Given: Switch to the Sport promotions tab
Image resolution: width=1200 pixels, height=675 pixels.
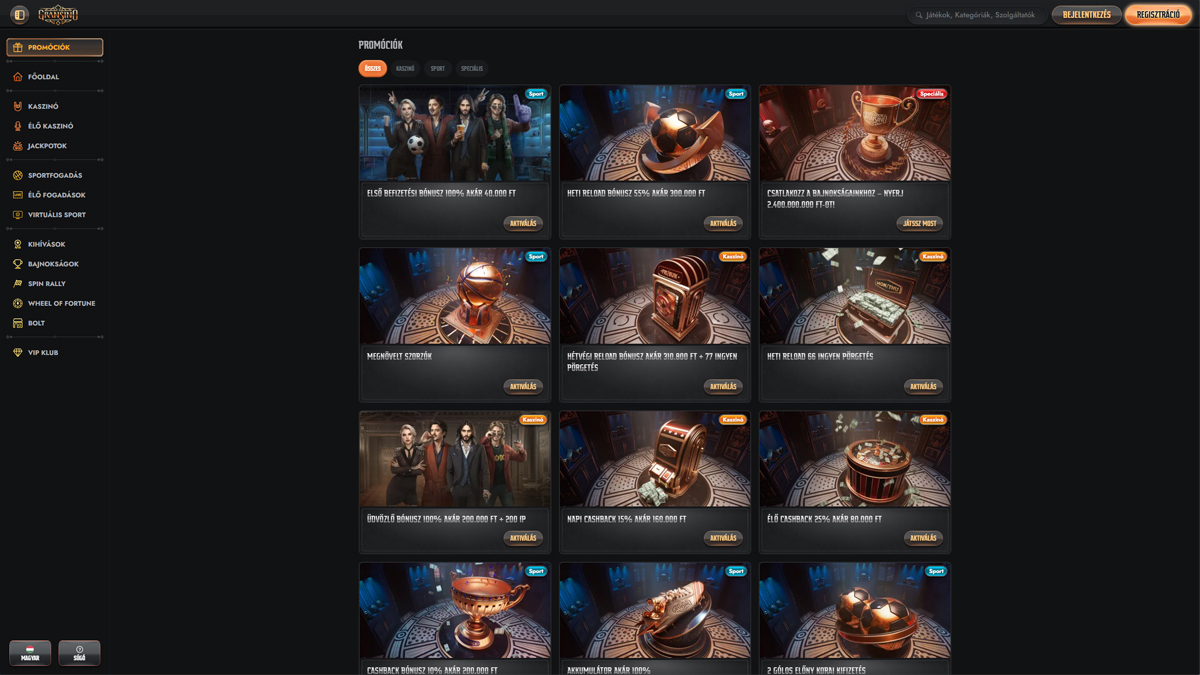Looking at the screenshot, I should tap(437, 69).
